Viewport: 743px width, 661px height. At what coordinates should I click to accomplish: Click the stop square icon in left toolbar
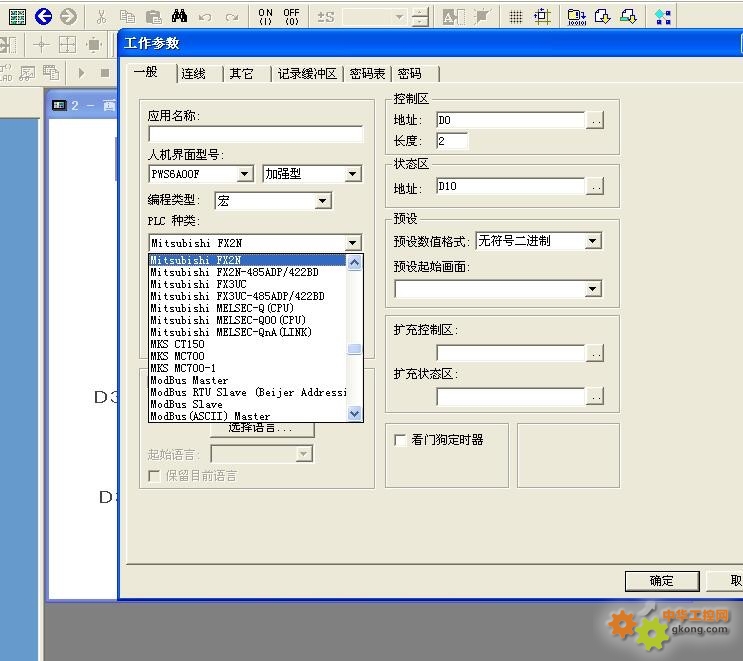coord(105,73)
